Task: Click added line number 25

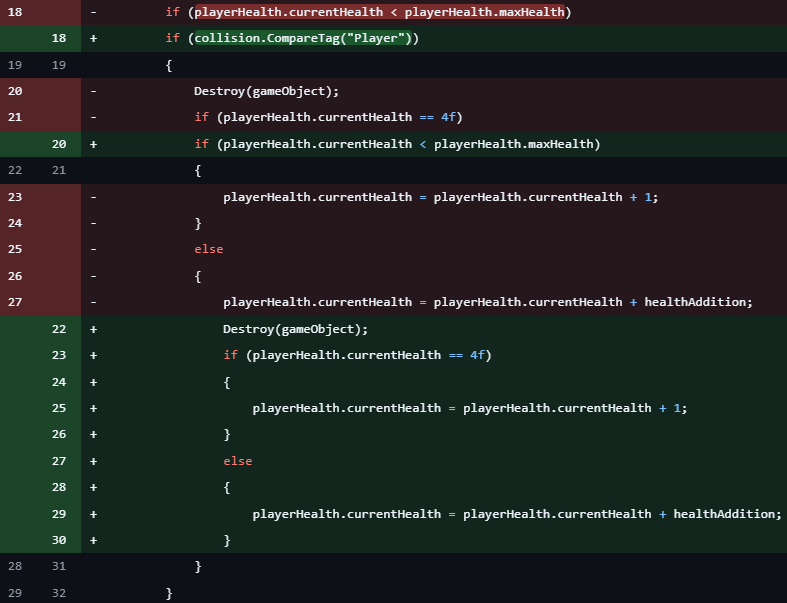Action: pyautogui.click(x=59, y=408)
